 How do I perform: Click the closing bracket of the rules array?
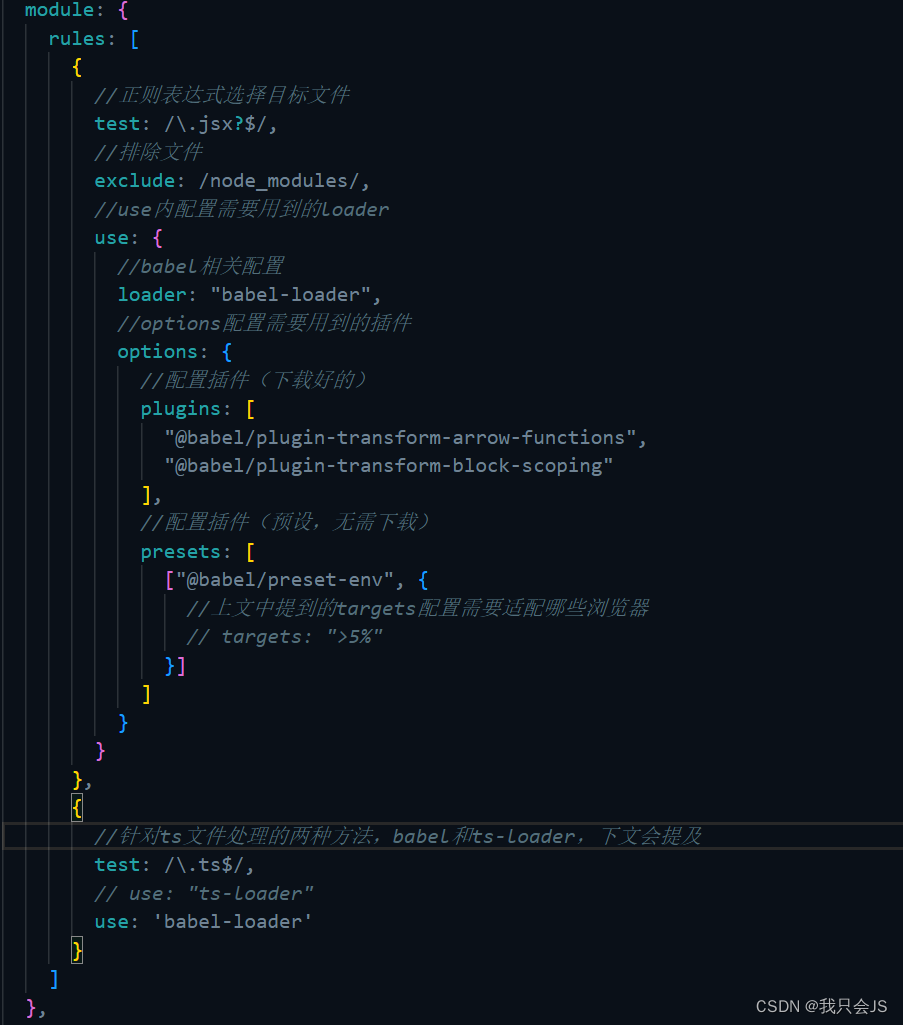55,979
